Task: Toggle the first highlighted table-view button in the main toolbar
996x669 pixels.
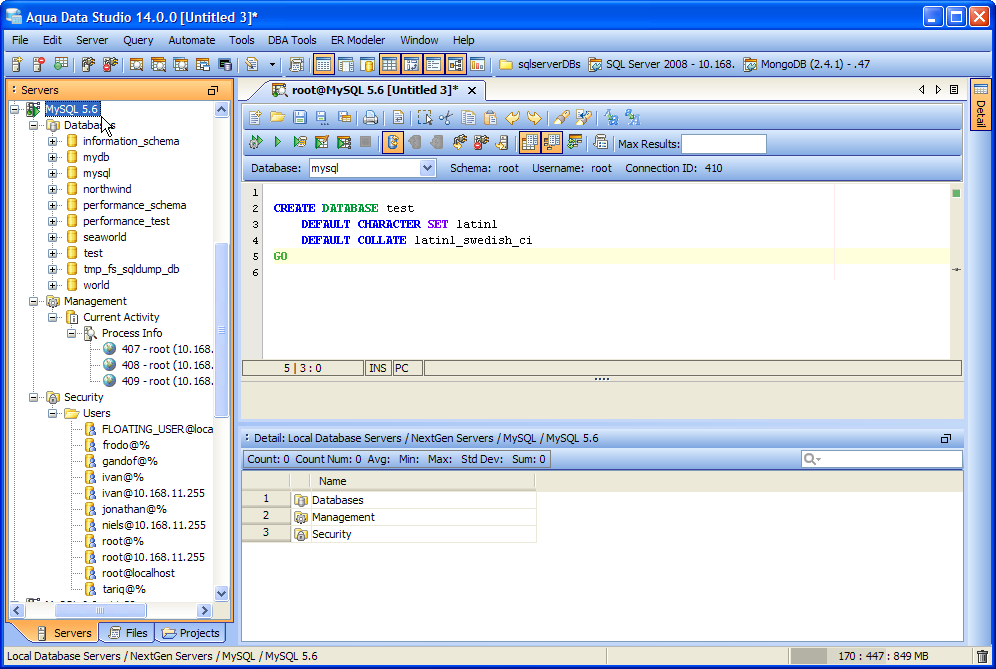Action: click(323, 64)
